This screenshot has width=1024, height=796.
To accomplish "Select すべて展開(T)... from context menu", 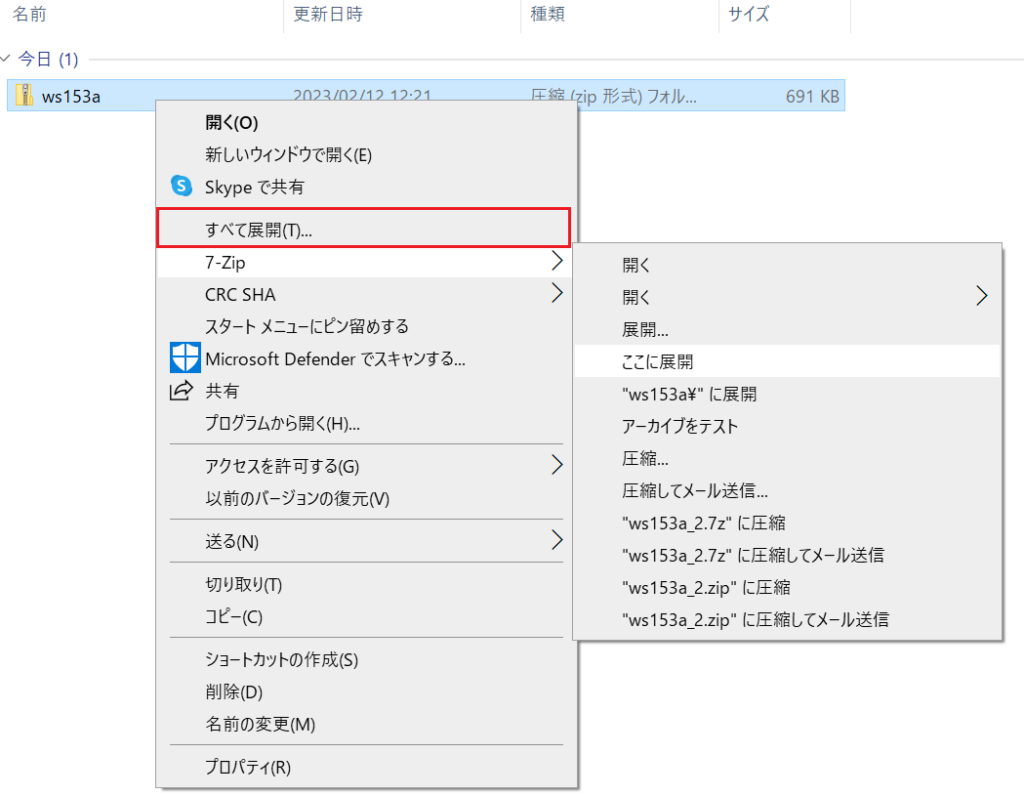I will (x=259, y=230).
